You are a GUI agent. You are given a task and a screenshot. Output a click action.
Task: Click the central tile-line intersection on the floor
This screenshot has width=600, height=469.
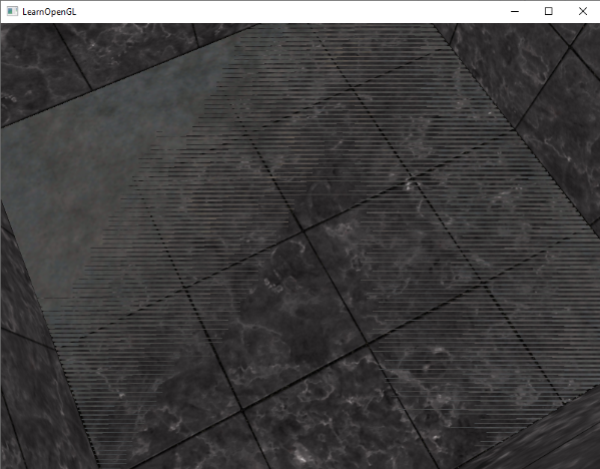coord(303,232)
